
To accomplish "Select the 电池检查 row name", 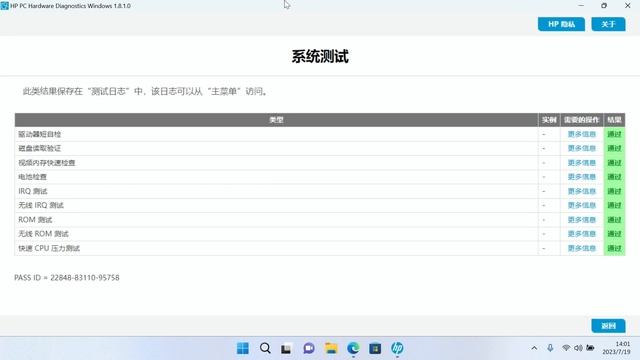I will pos(32,177).
